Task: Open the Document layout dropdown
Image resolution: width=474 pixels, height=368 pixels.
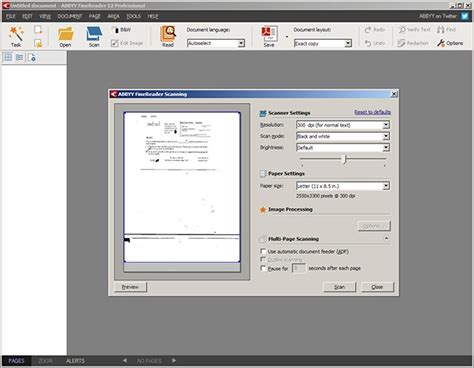Action: (348, 43)
